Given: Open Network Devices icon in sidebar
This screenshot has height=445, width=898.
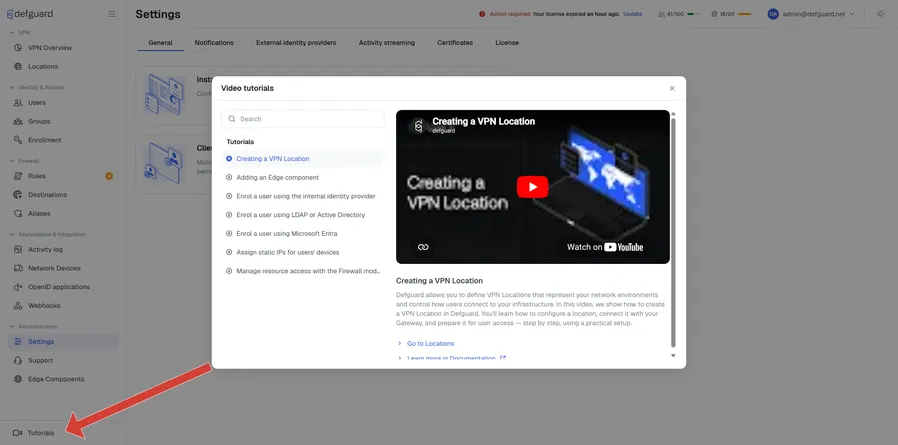Looking at the screenshot, I should (18, 268).
